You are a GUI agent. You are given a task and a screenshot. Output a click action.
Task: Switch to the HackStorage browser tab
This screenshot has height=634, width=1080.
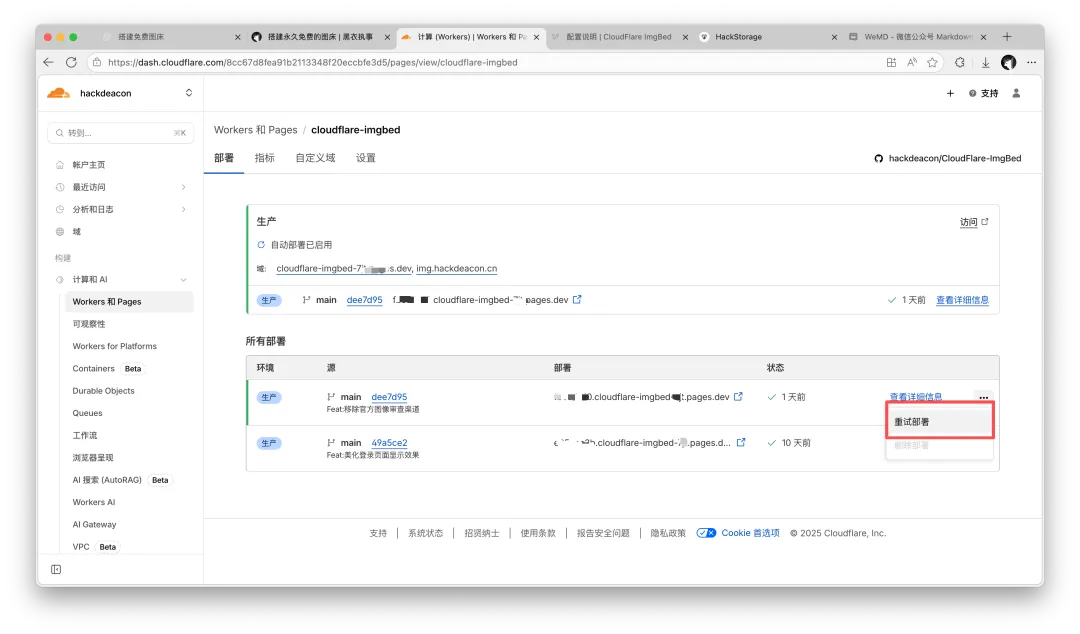coord(766,37)
